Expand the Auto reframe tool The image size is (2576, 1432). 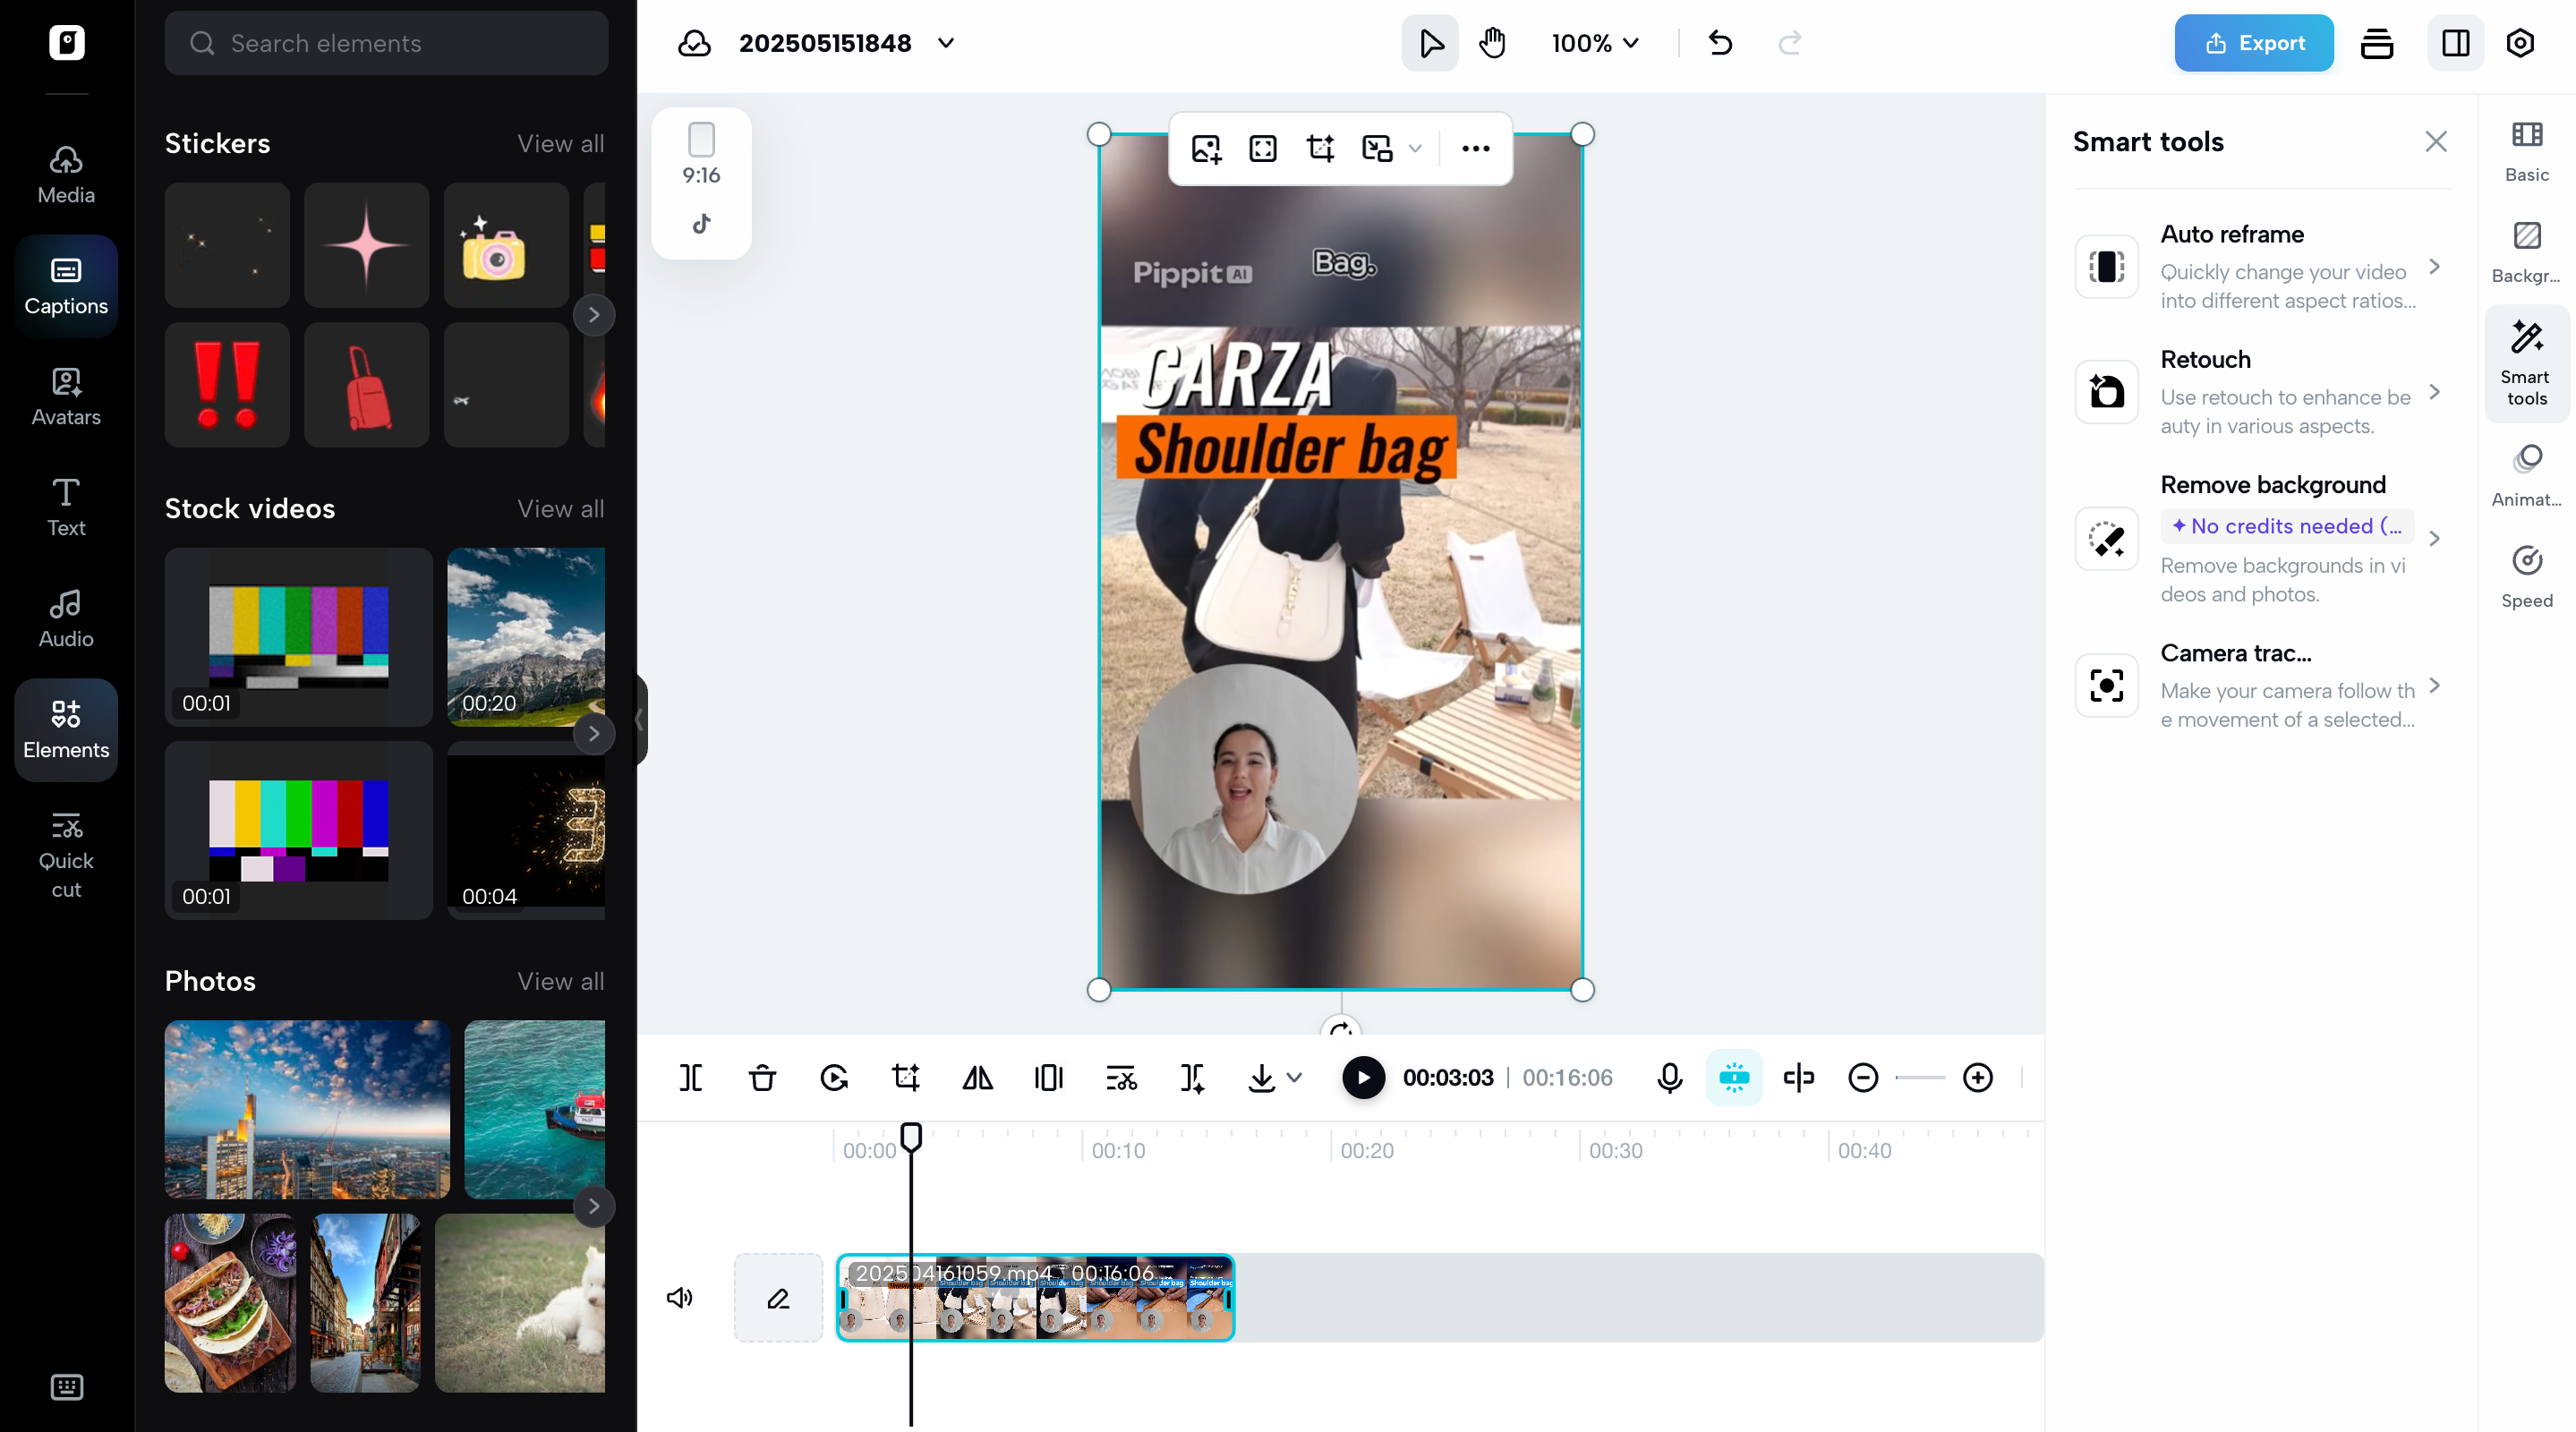click(2262, 266)
